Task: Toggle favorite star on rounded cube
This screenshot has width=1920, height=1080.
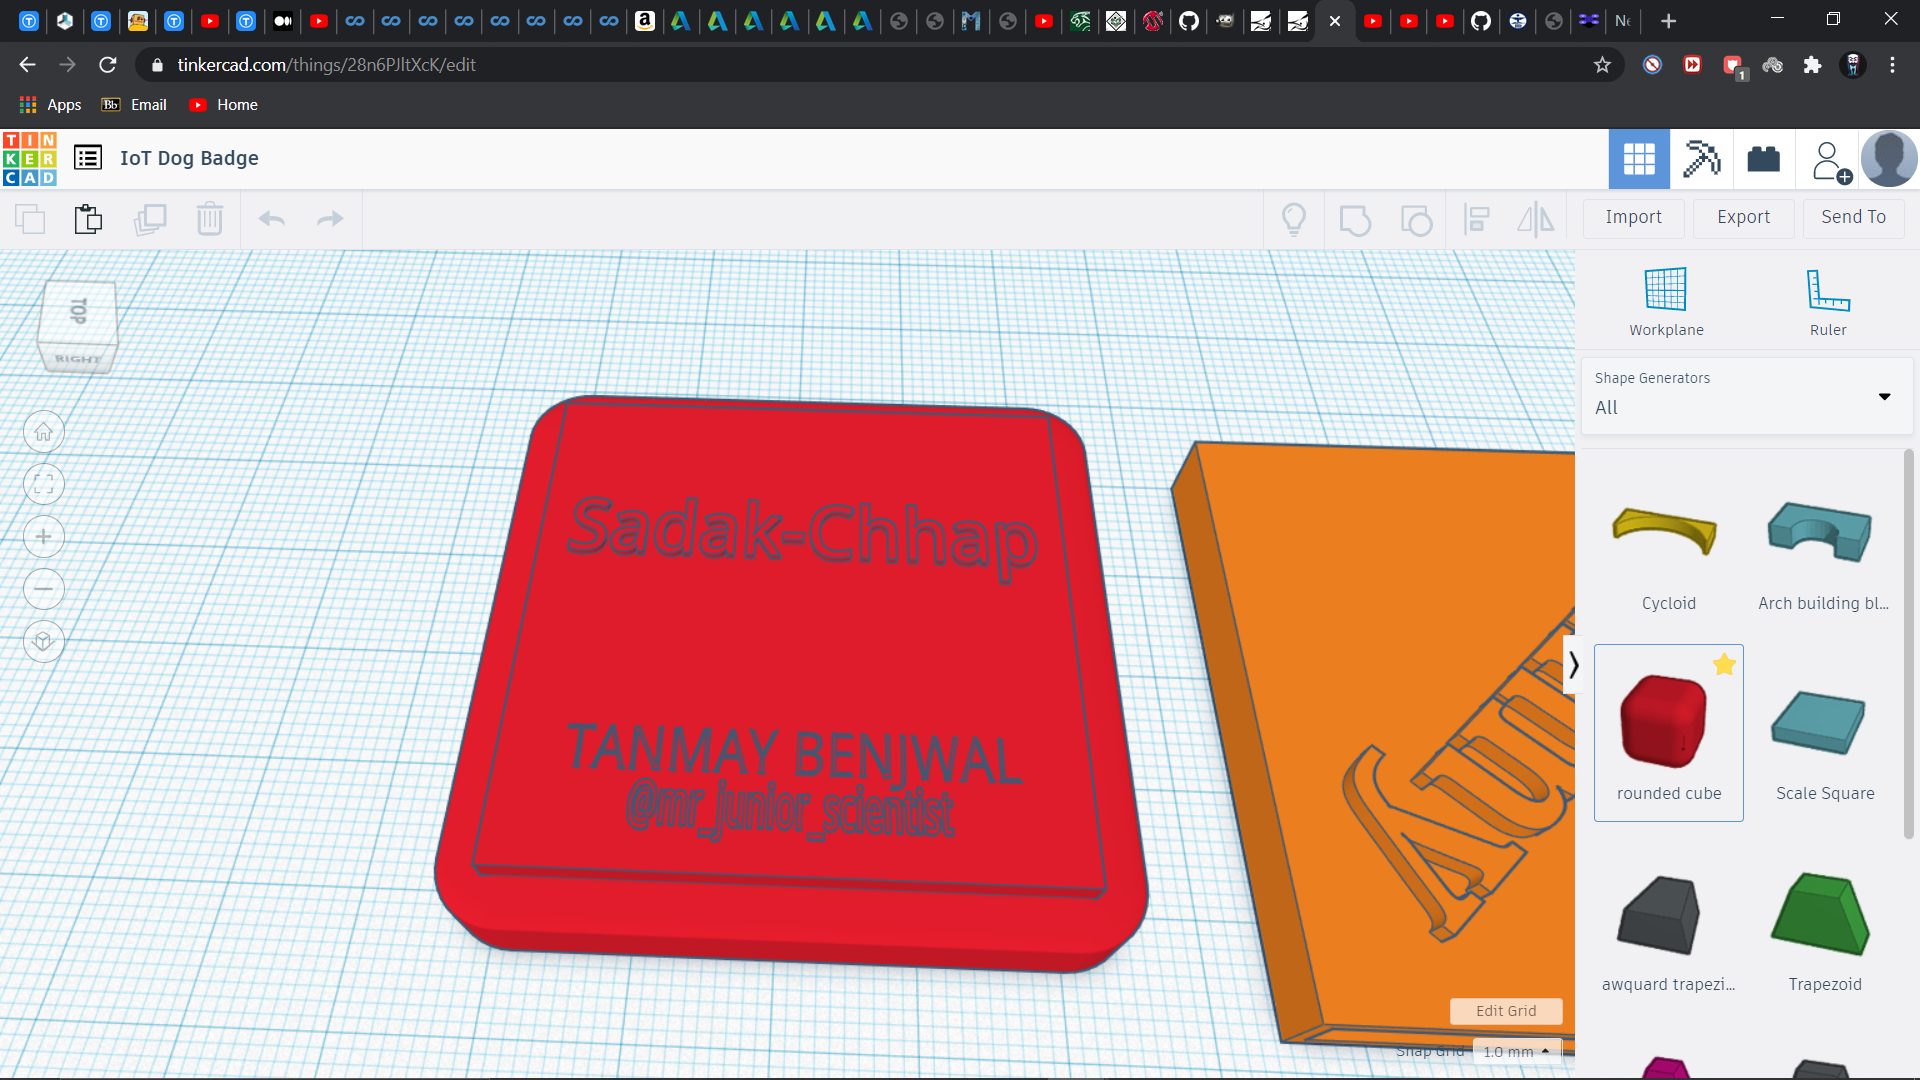Action: (1724, 665)
